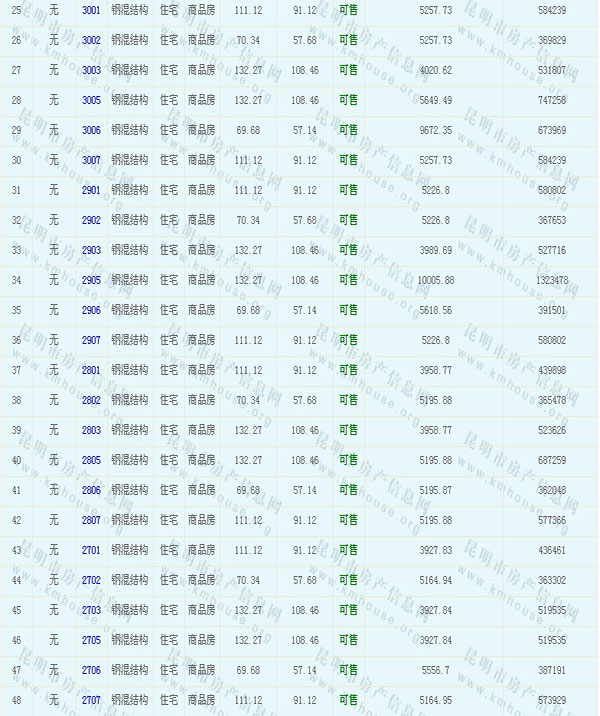Click the 3007 room link

[x=91, y=160]
